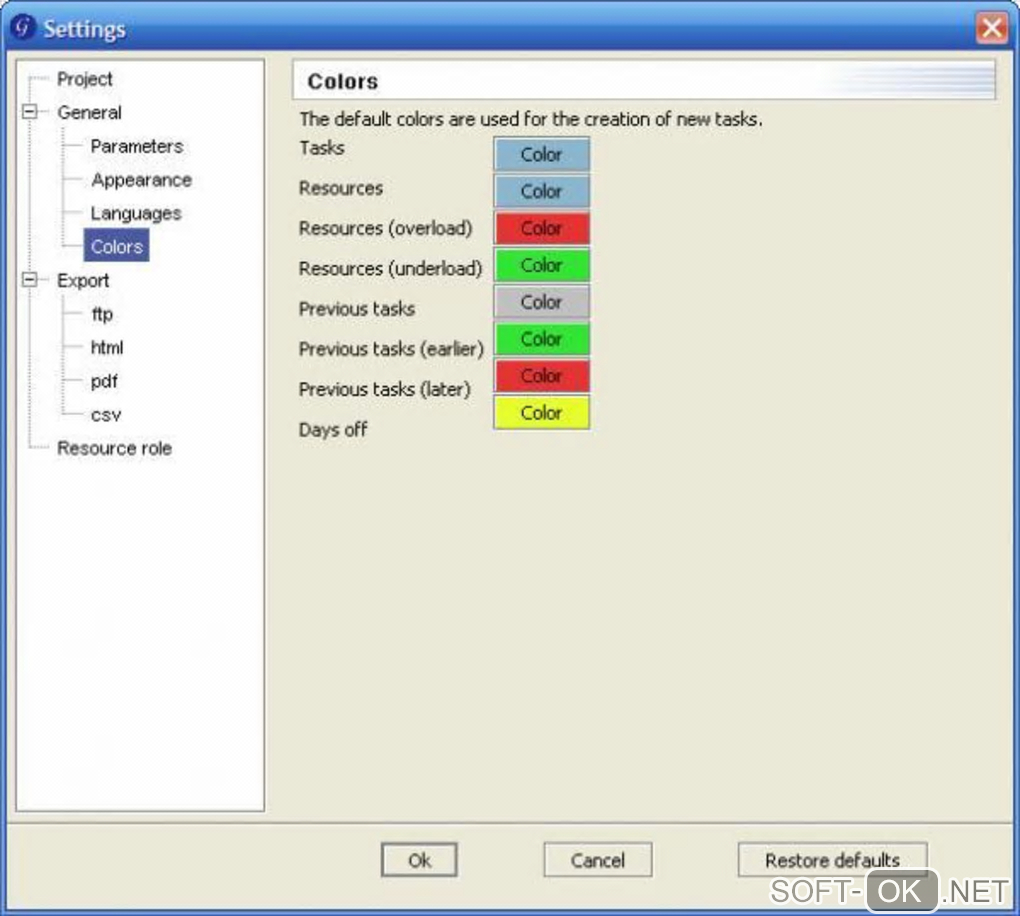Viewport: 1020px width, 916px height.
Task: Pick the Resources (underload) green color
Action: [x=541, y=265]
